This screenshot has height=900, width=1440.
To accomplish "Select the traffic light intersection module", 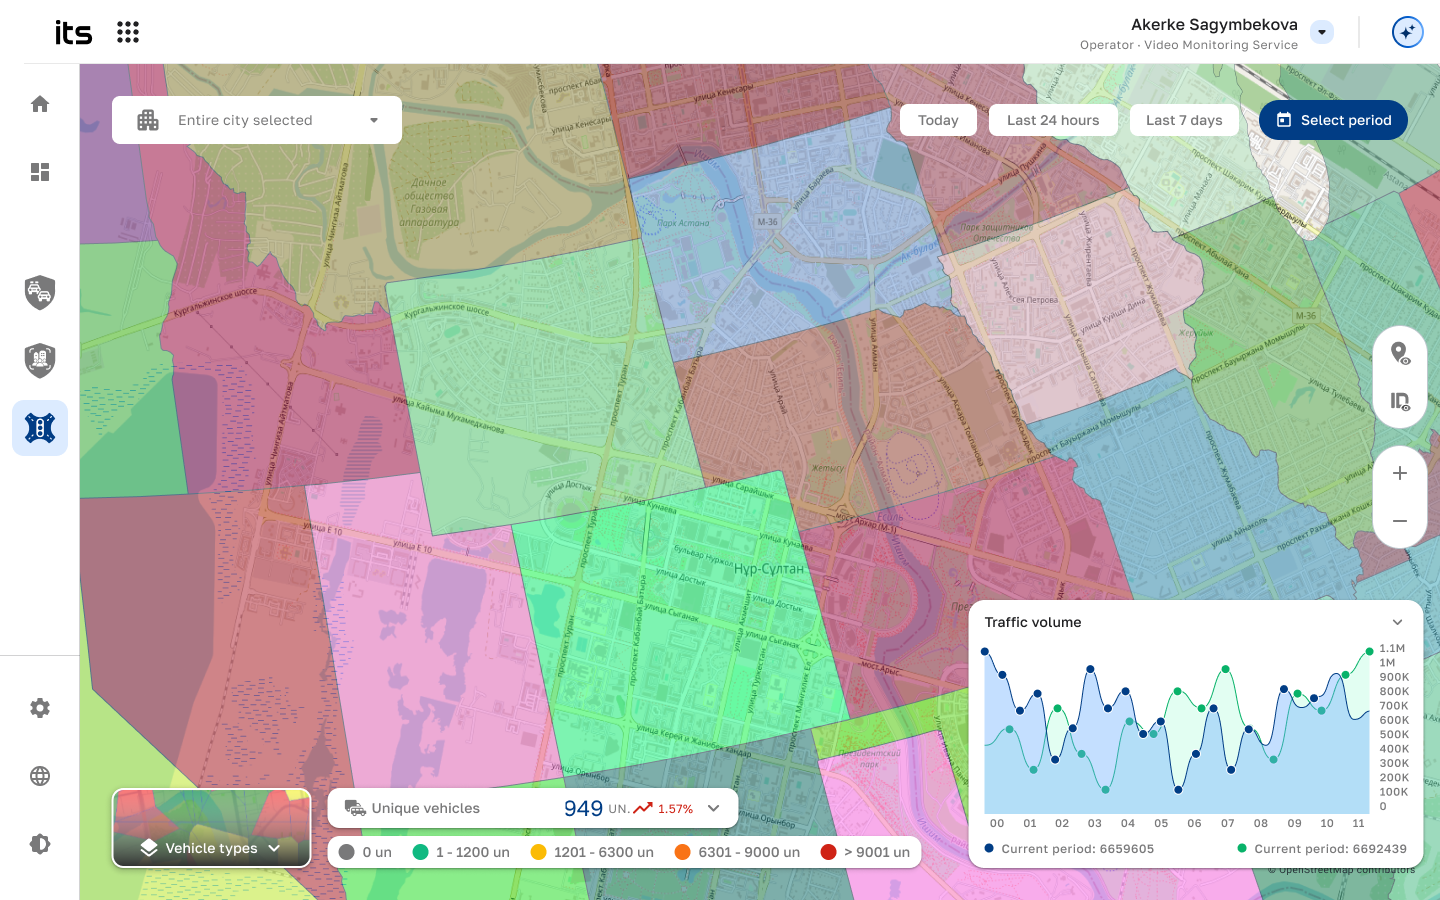I will (40, 428).
